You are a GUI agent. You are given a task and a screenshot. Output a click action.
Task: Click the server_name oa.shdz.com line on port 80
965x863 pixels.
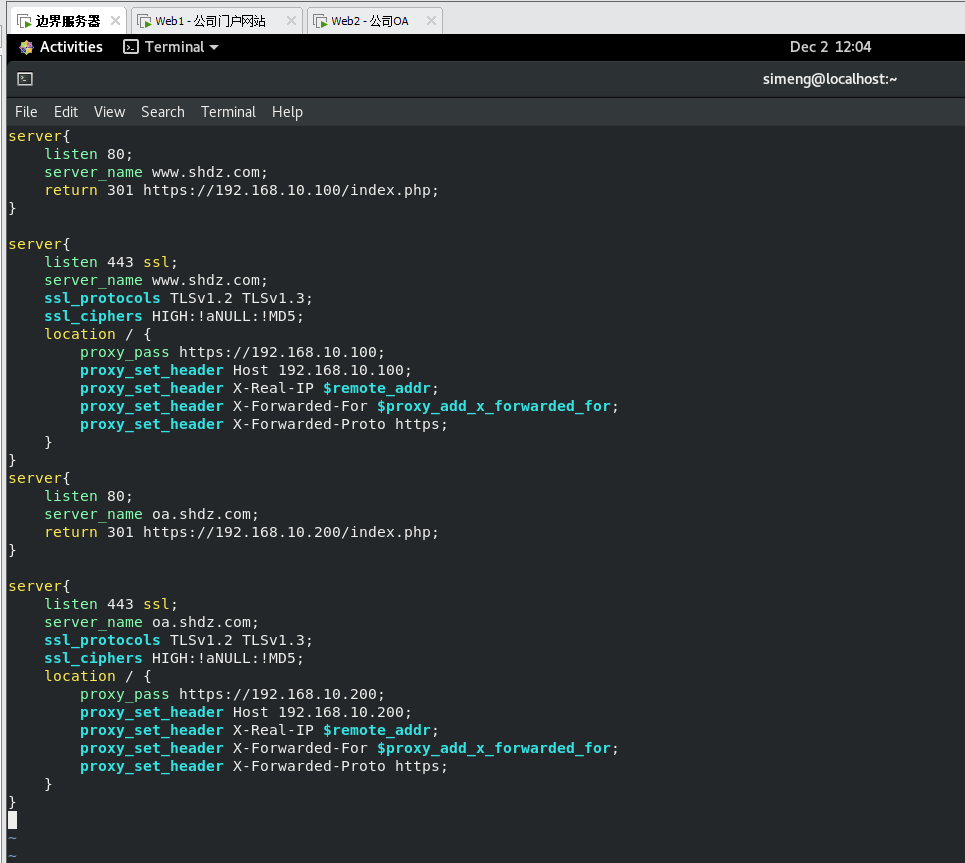coord(151,514)
